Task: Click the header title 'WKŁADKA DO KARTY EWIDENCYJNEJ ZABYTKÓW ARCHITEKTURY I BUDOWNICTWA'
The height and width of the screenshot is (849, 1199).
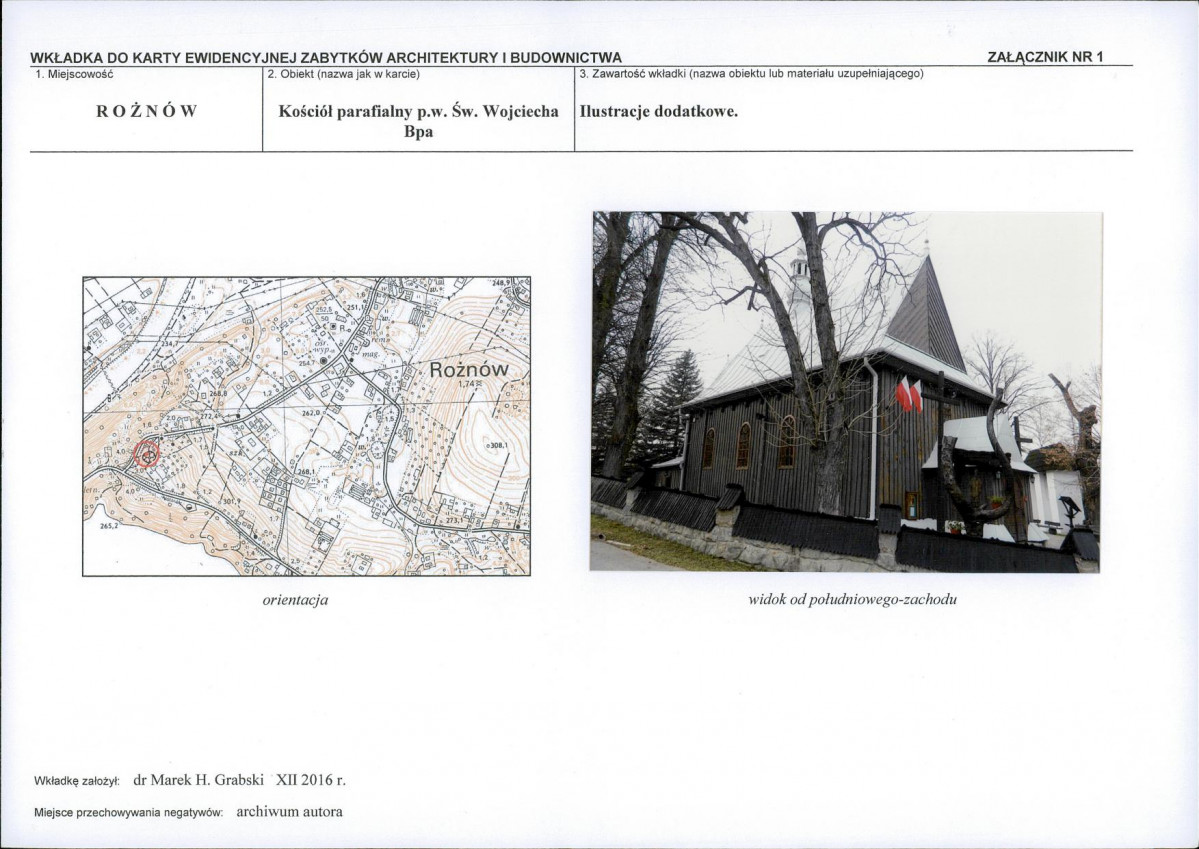Action: [x=326, y=58]
